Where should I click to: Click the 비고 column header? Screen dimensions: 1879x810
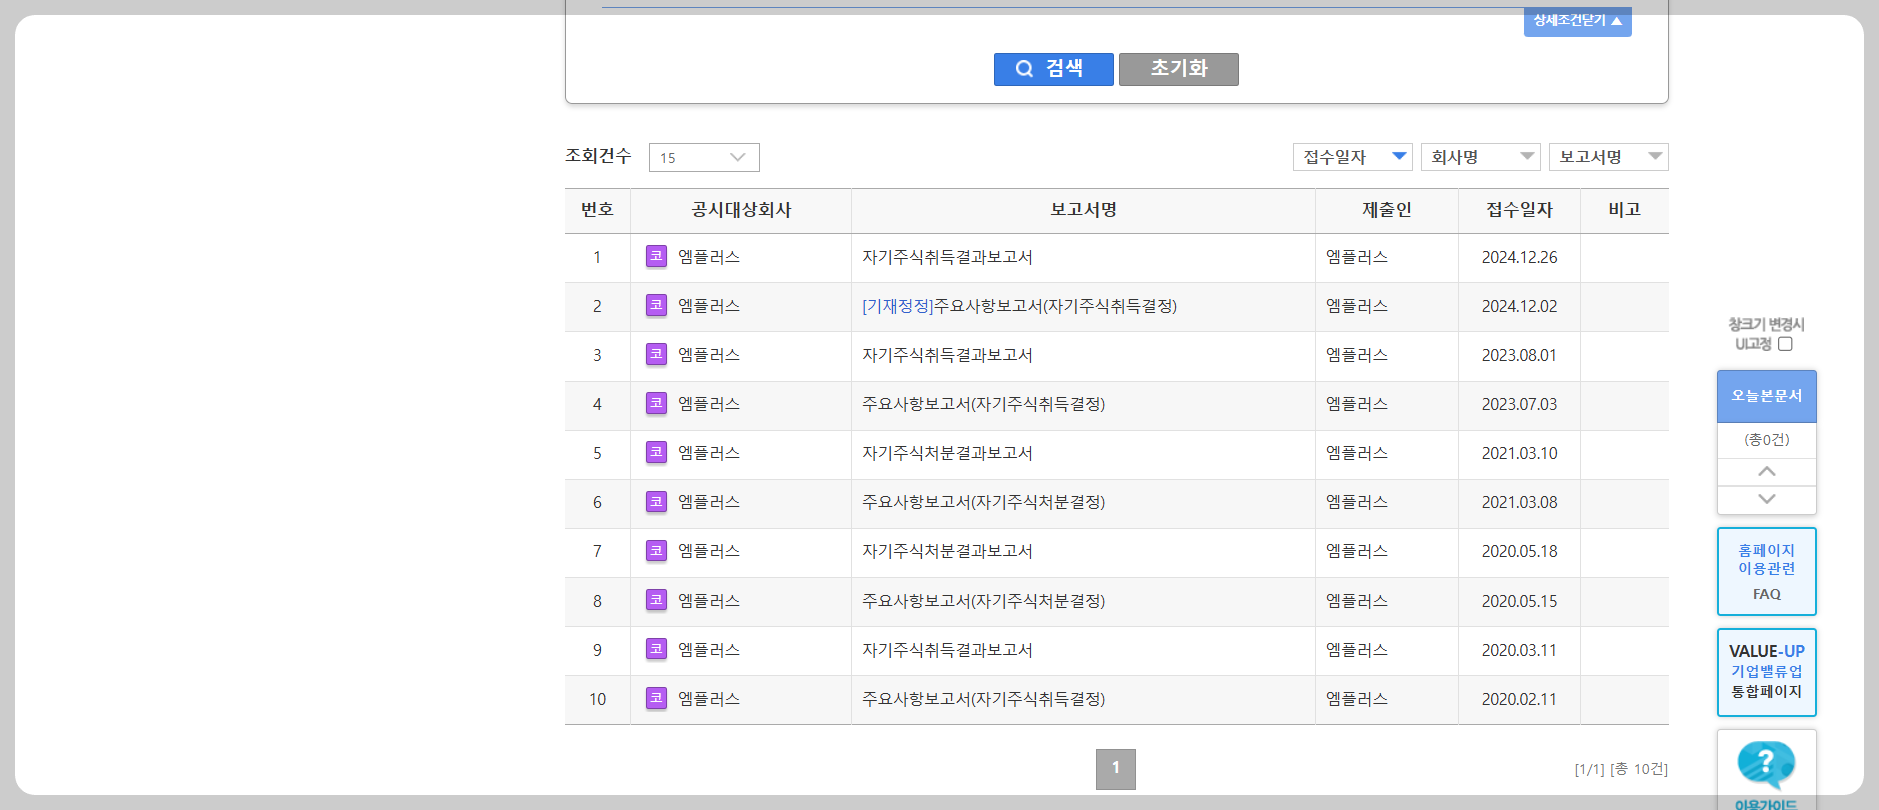(1624, 210)
